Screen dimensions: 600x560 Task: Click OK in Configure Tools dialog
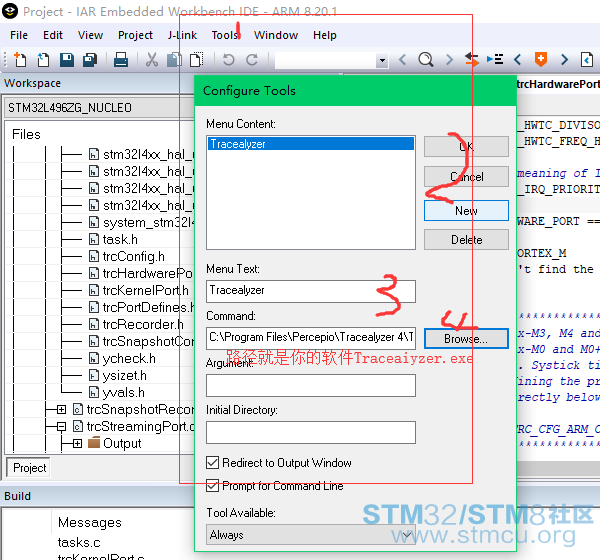point(466,147)
